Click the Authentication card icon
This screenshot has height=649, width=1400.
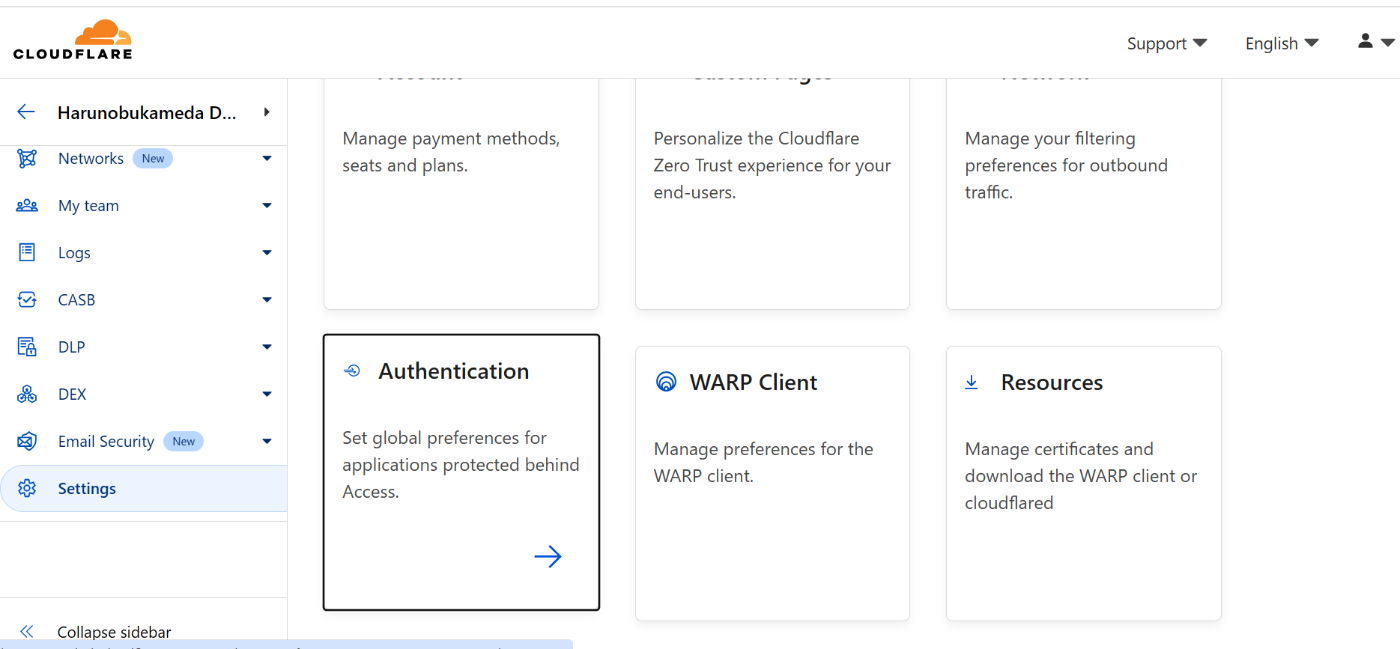point(352,371)
